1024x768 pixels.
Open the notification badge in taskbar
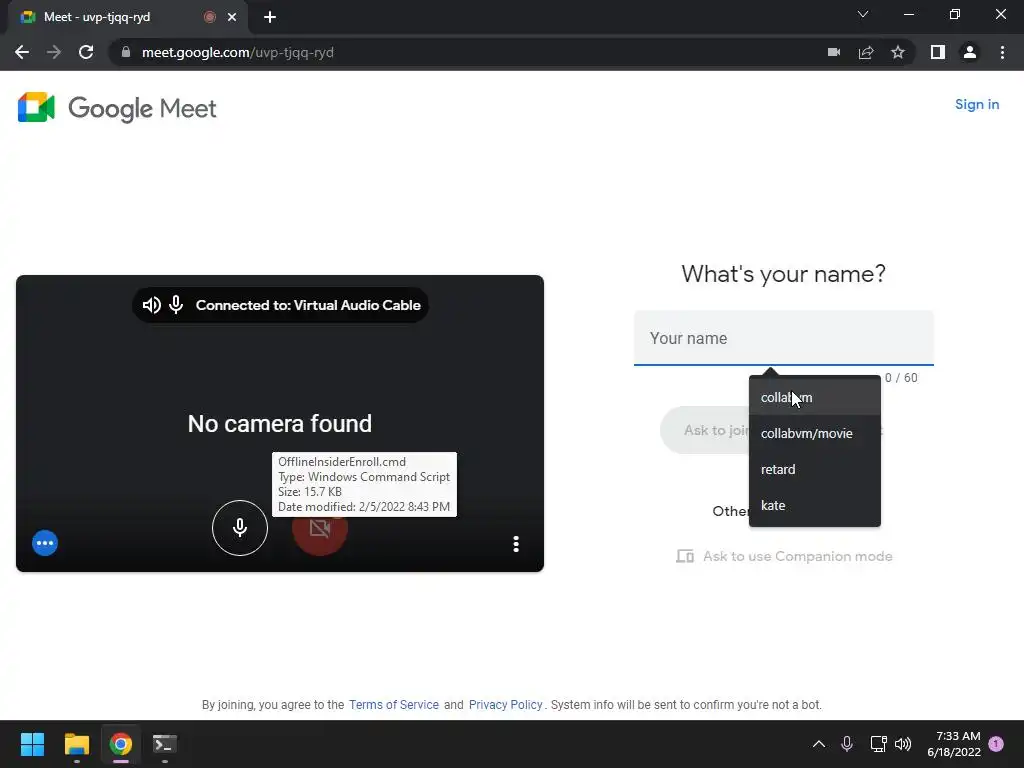[996, 743]
